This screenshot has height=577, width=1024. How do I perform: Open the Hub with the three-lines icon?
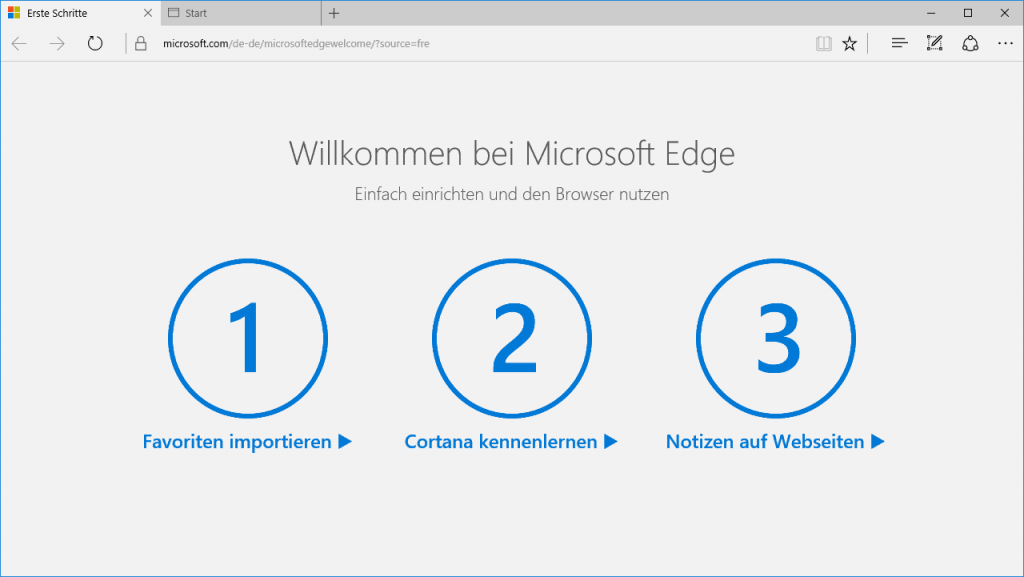[899, 44]
